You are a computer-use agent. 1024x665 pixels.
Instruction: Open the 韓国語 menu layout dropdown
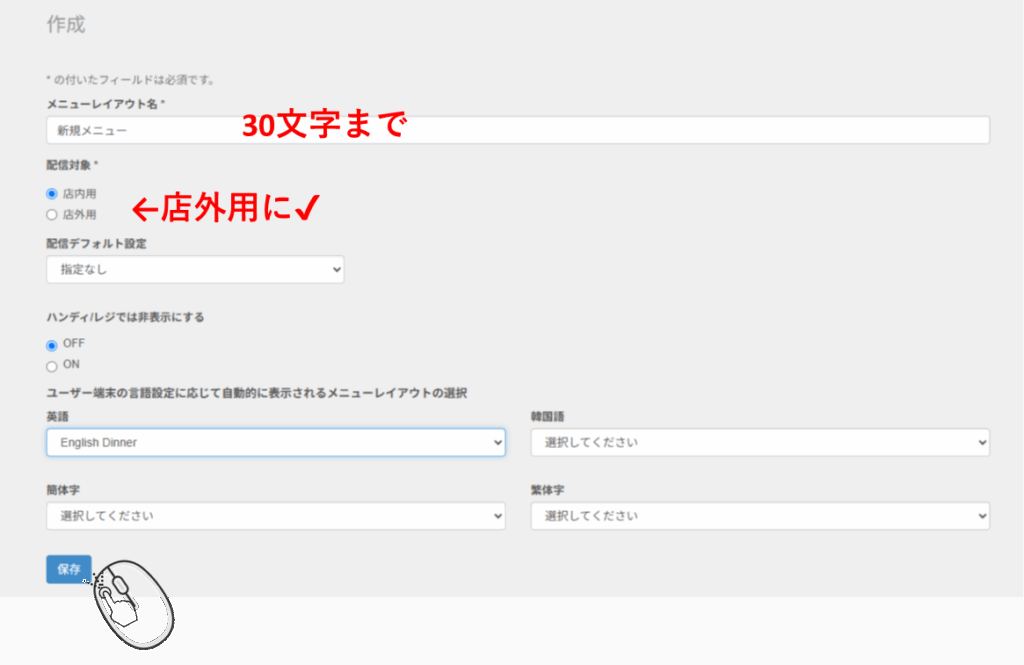759,442
